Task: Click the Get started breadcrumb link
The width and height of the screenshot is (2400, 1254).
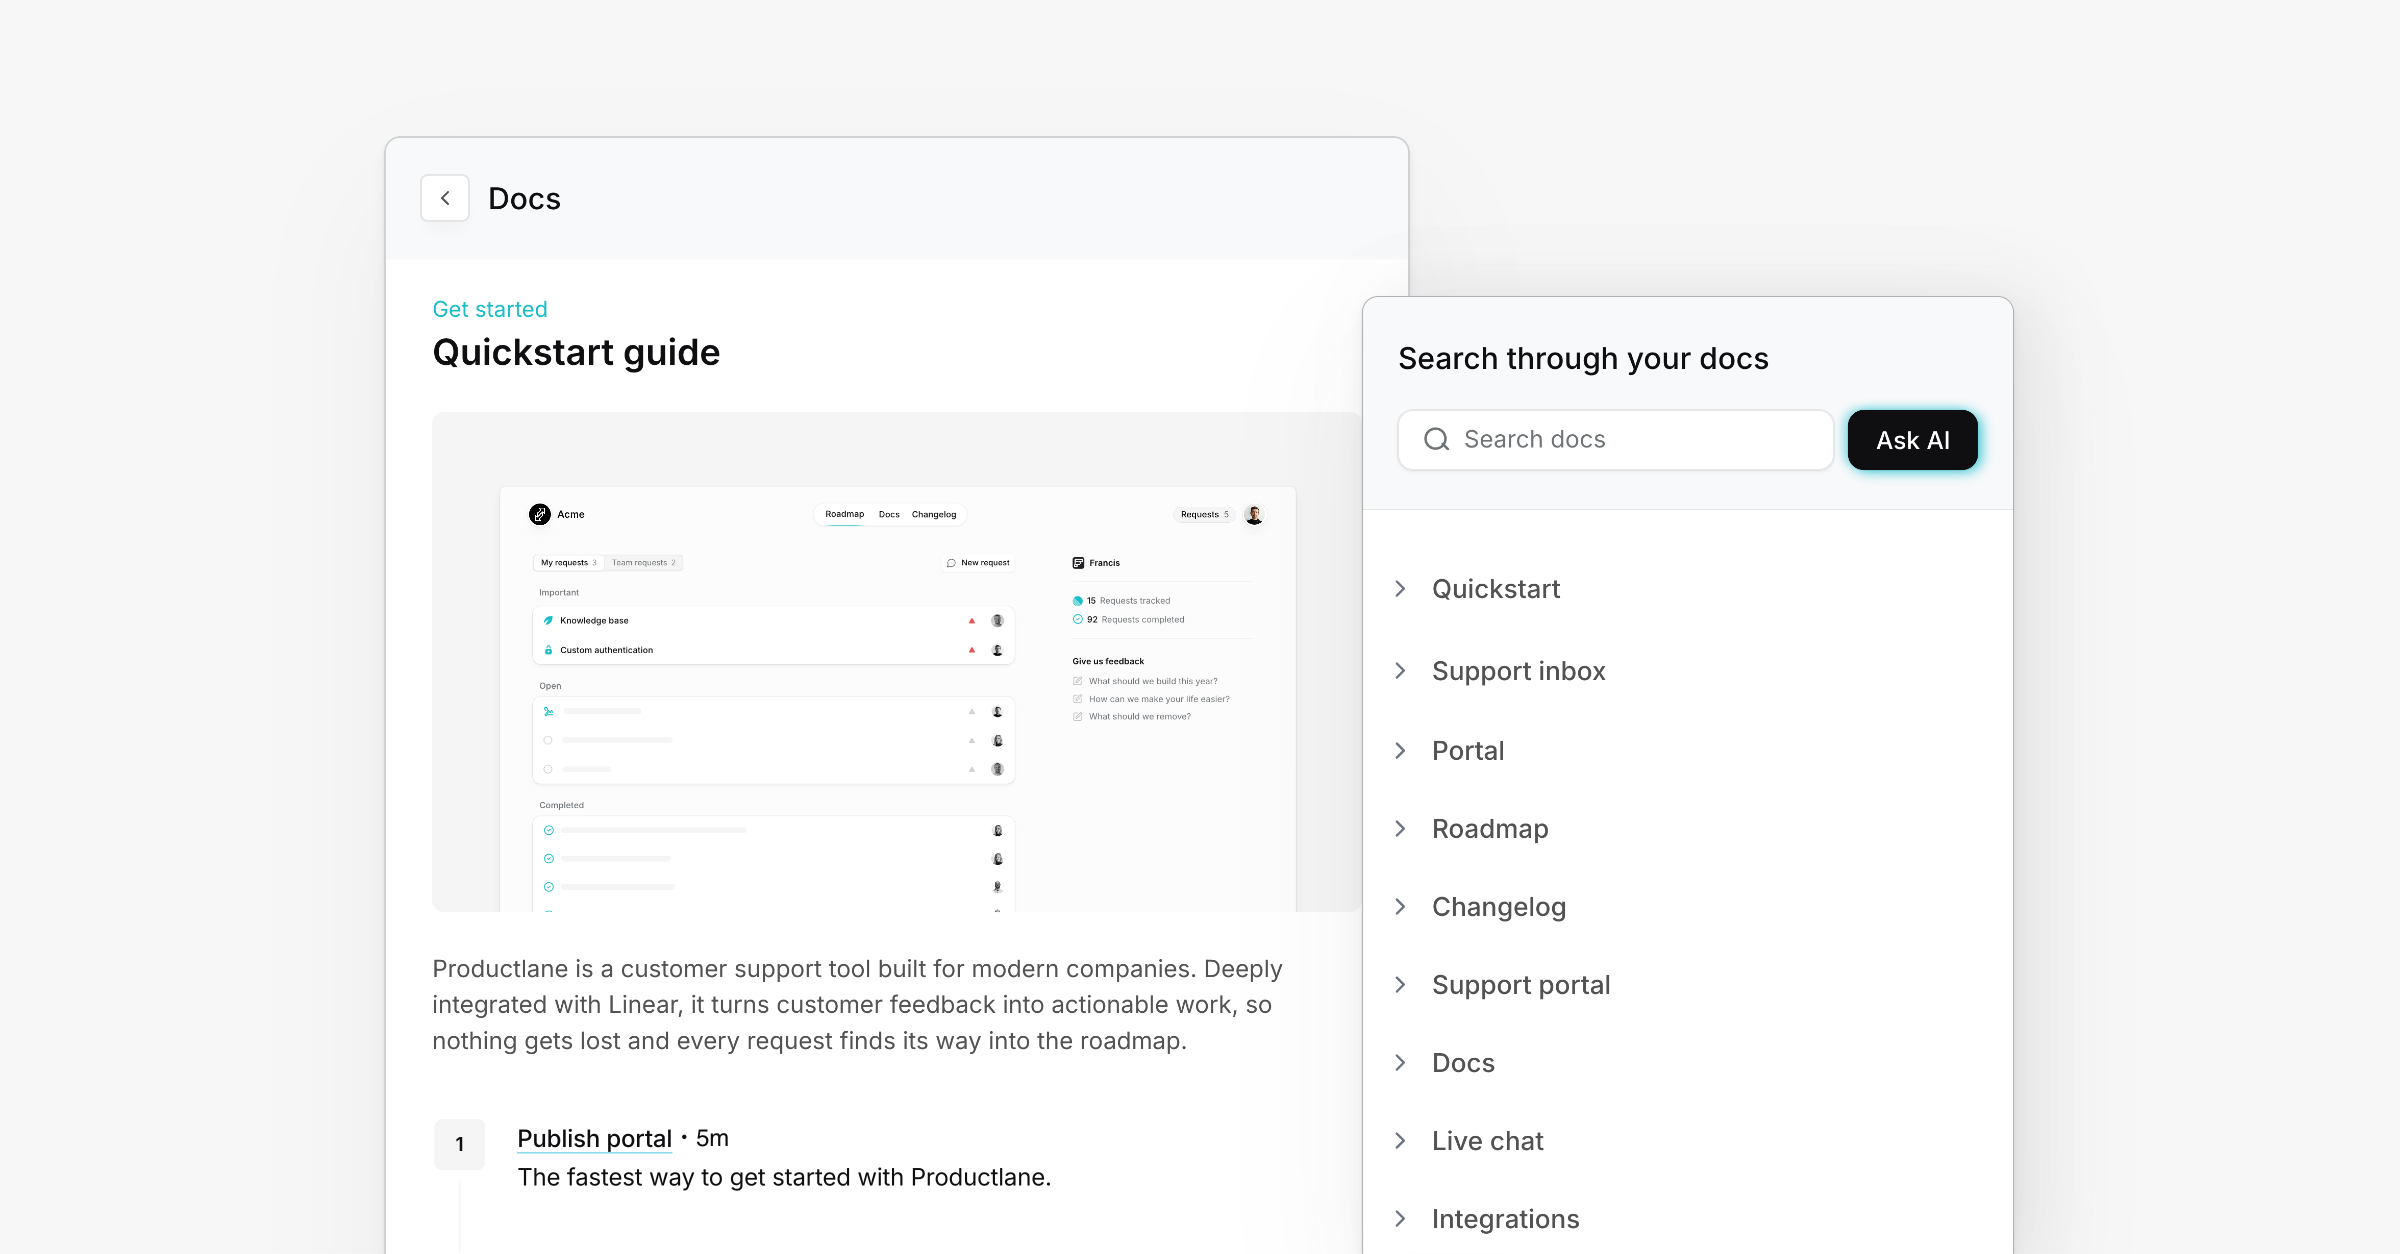Action: (489, 309)
